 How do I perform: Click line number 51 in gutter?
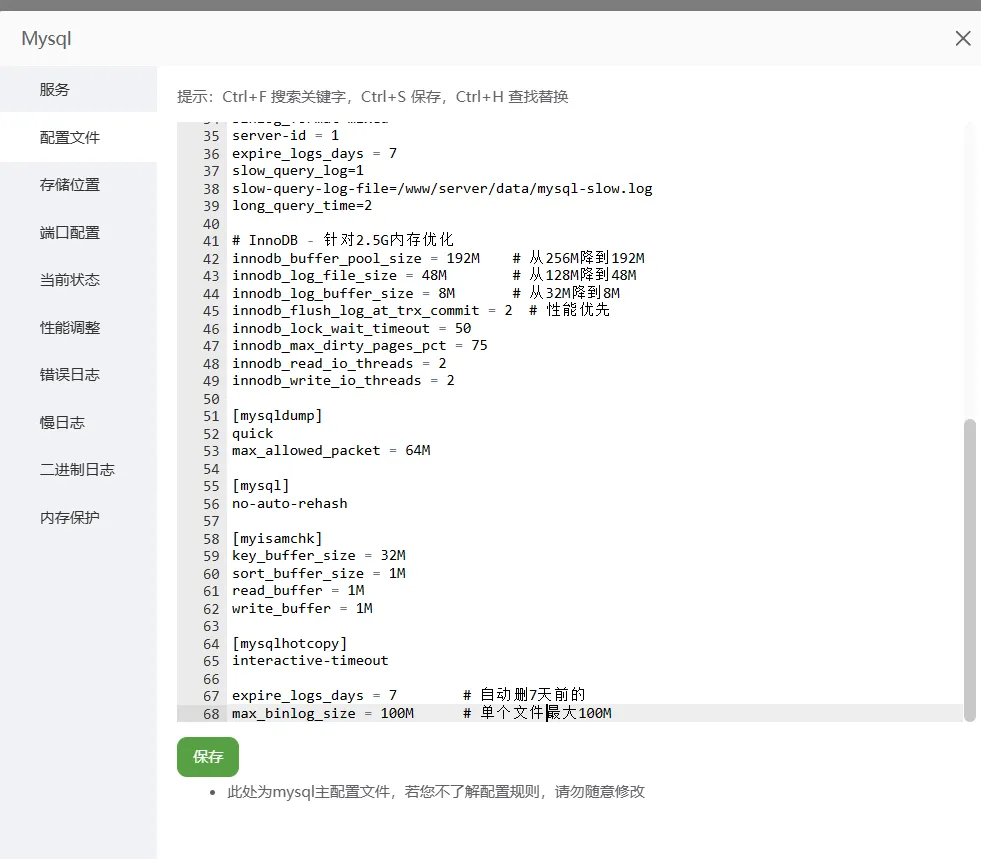point(211,416)
